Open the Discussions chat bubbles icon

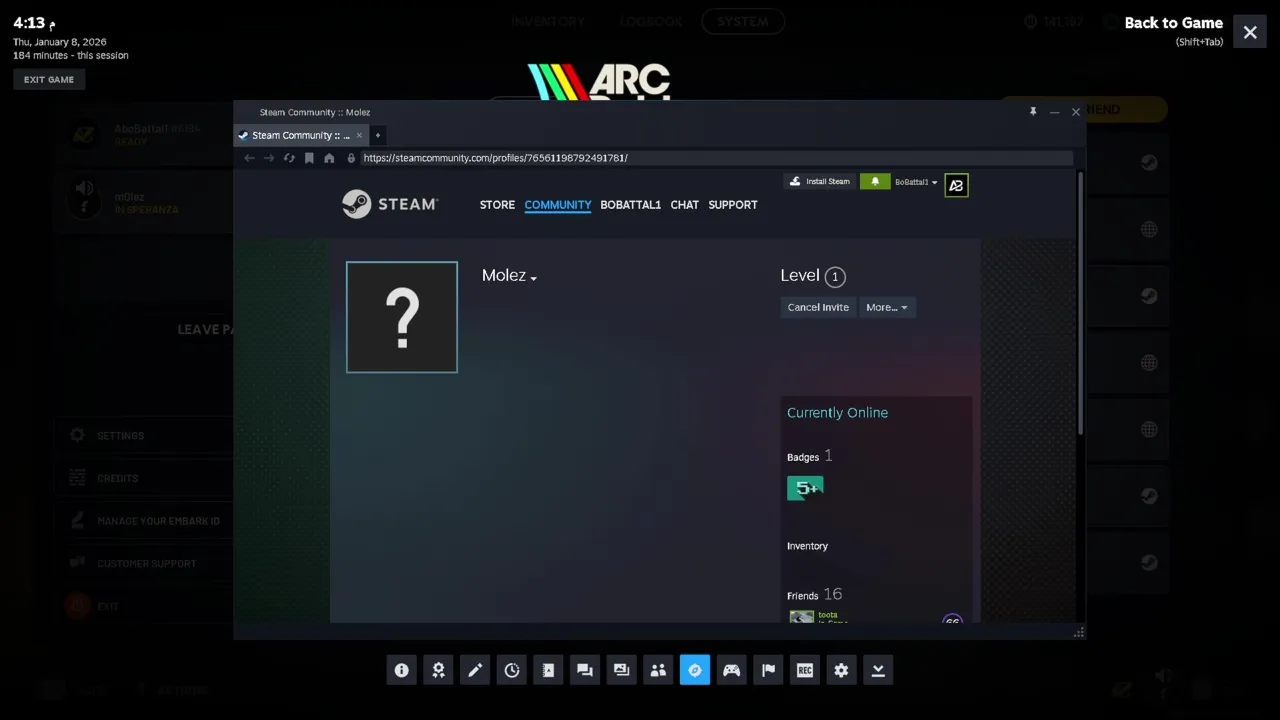pos(585,670)
